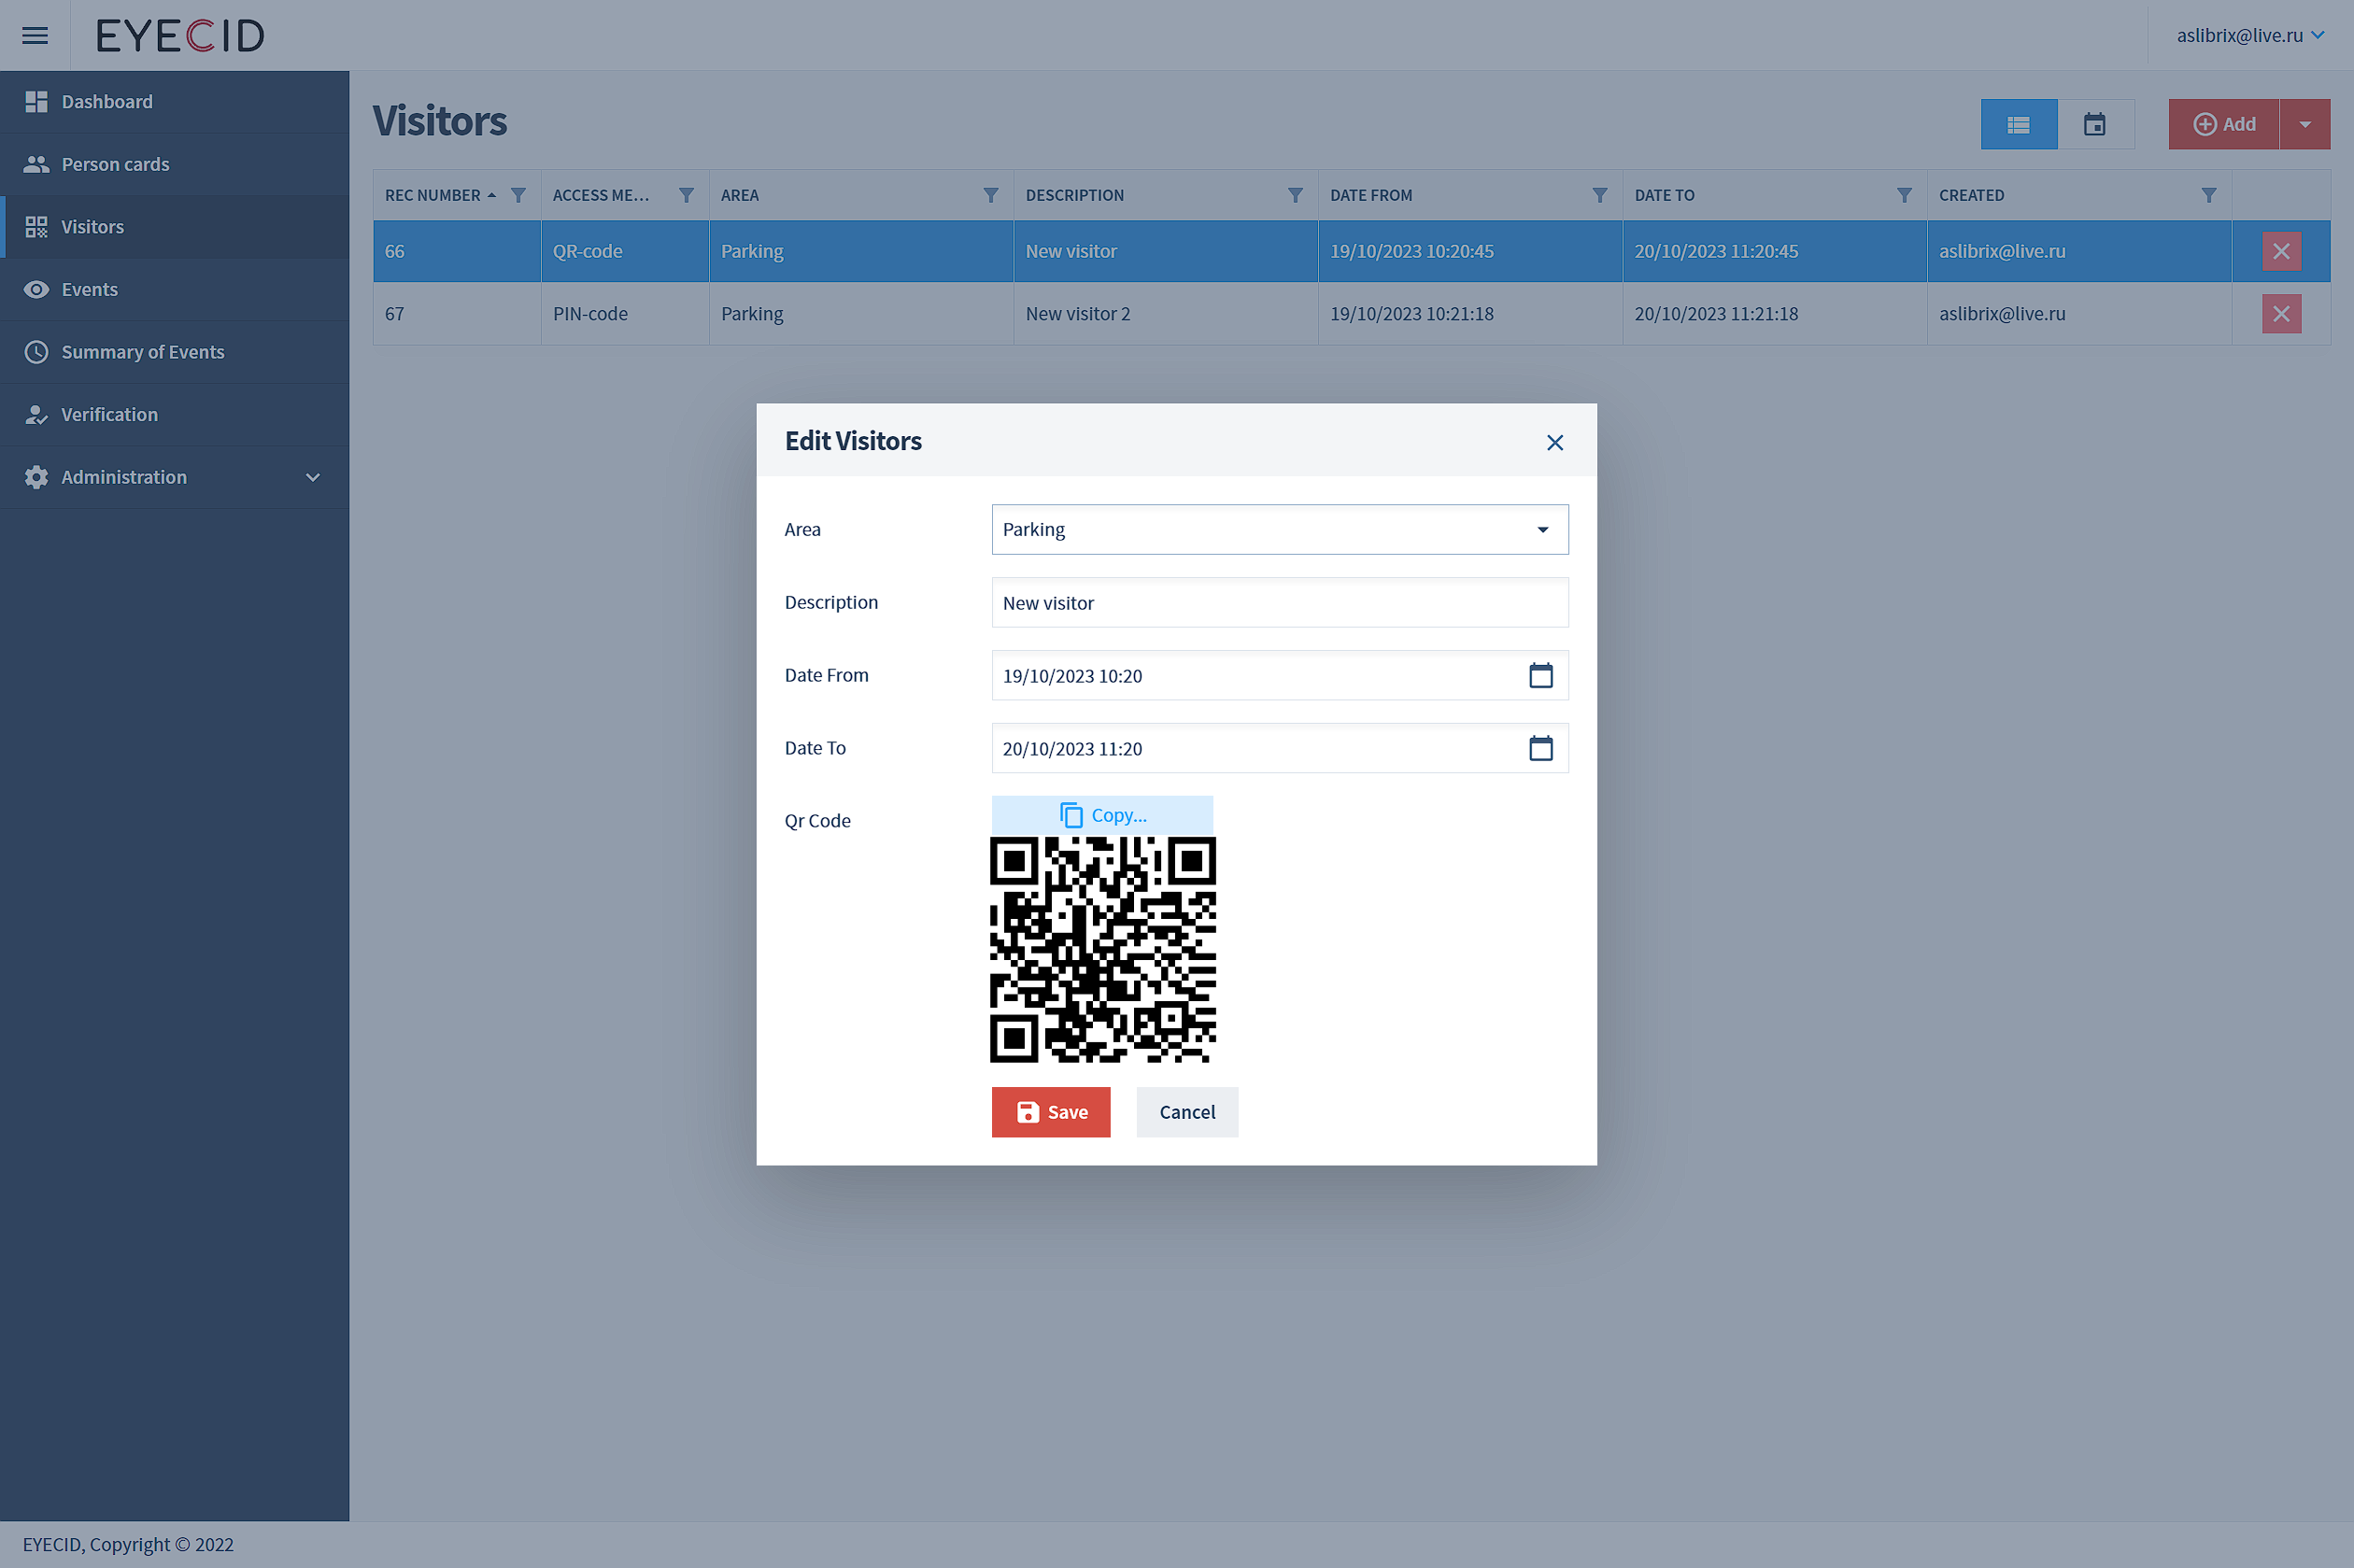Image resolution: width=2354 pixels, height=1568 pixels.
Task: Open the Events section
Action: click(x=175, y=289)
